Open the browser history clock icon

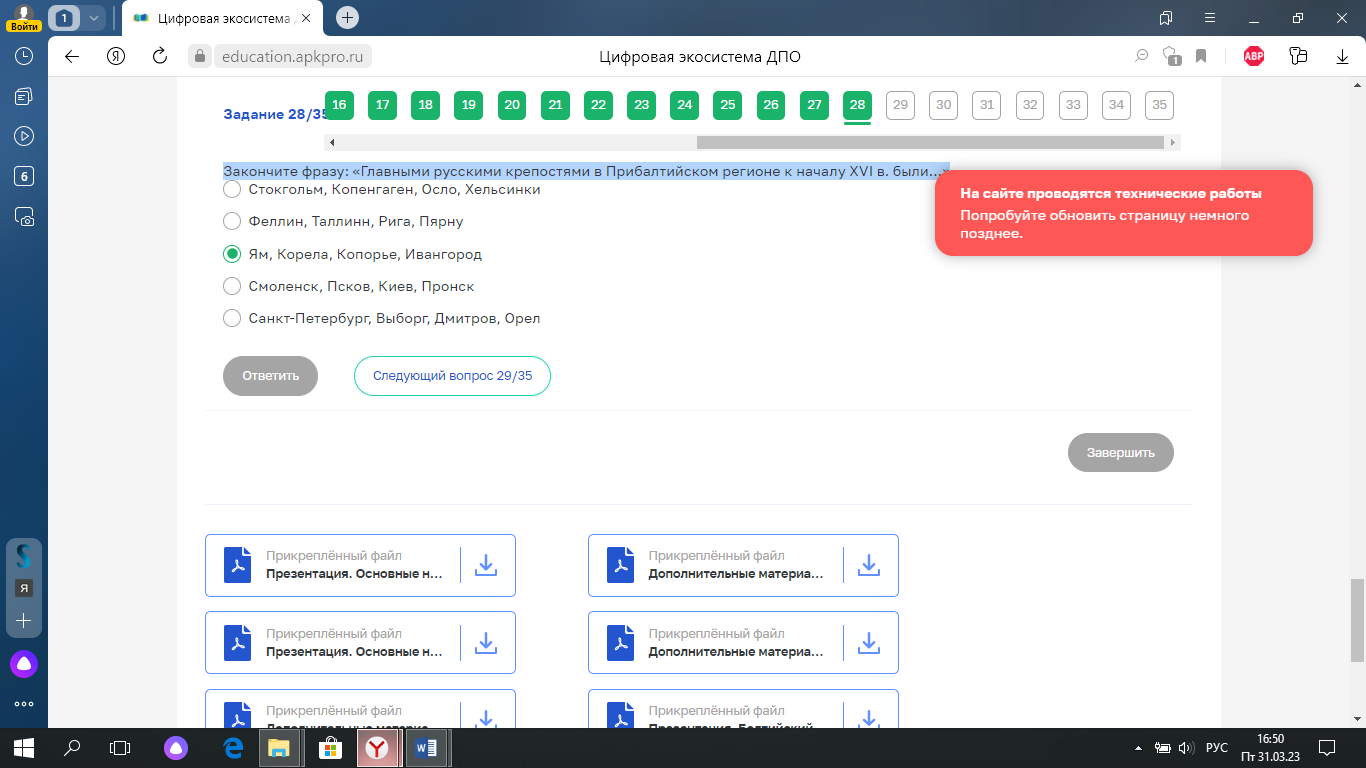click(x=24, y=57)
